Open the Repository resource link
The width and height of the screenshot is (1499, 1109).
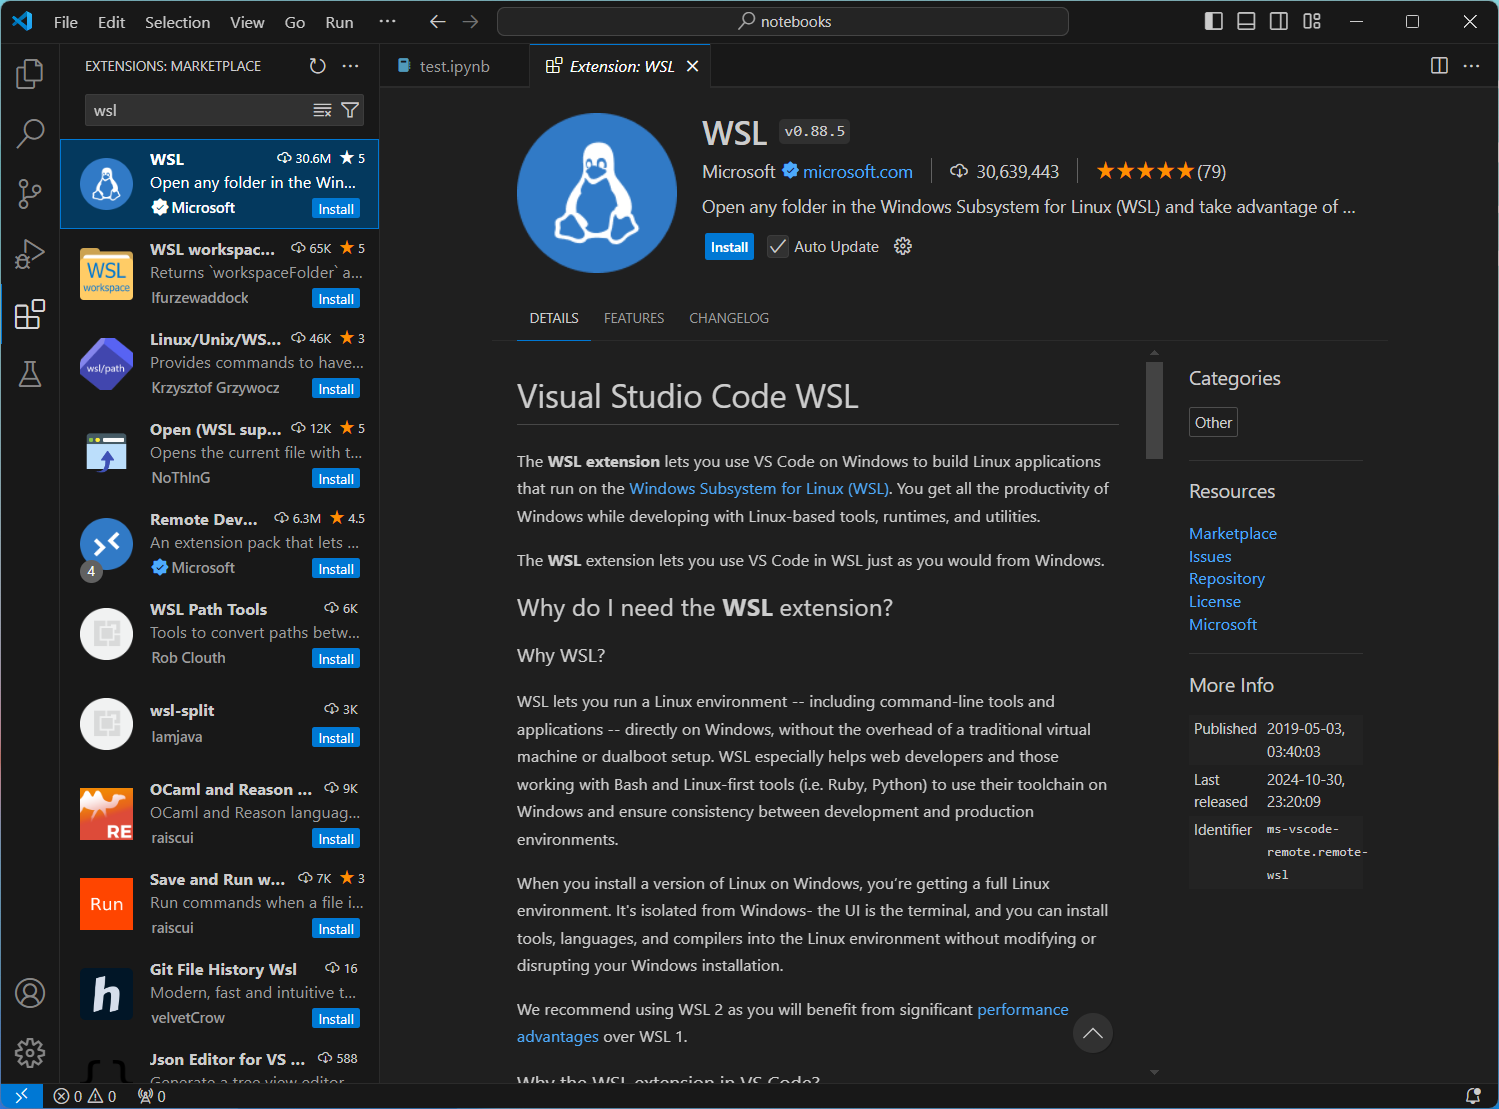pos(1227,579)
